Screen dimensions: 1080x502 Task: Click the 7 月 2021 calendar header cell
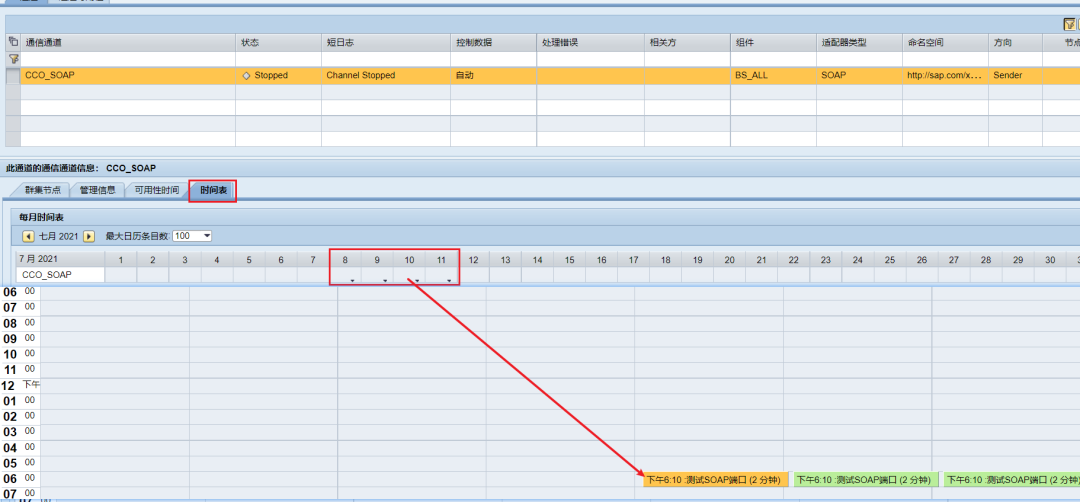click(61, 260)
